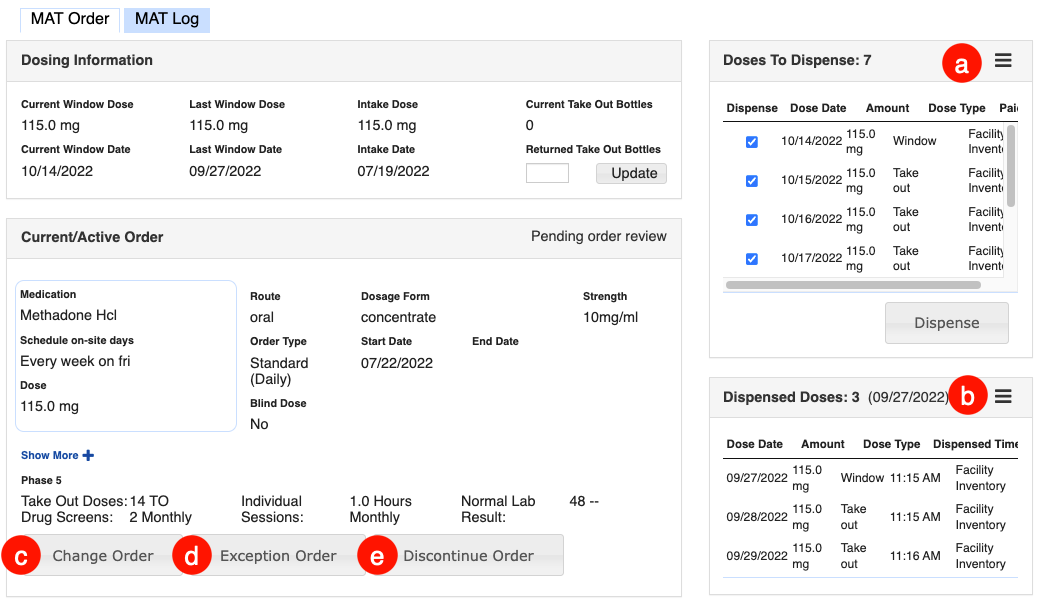
Task: Click the Dose Date column header in Doses To Dispense
Action: 818,108
